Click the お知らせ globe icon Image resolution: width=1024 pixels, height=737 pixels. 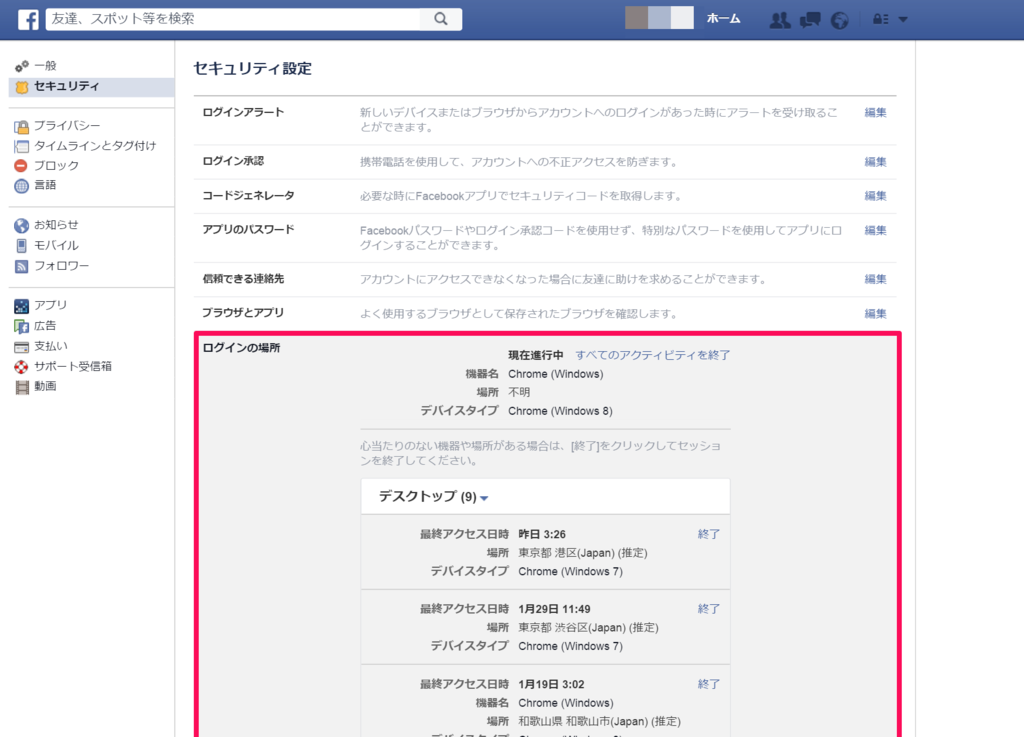[x=22, y=225]
